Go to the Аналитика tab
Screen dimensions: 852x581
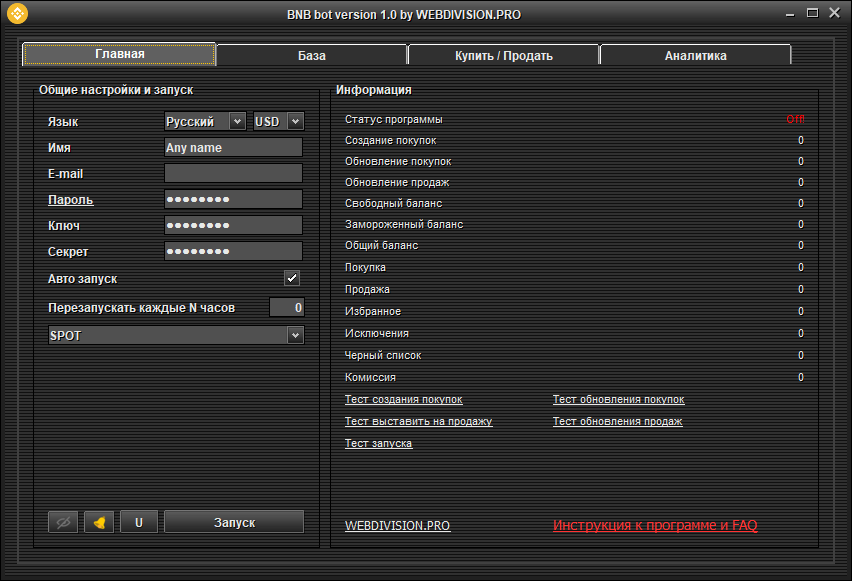695,56
